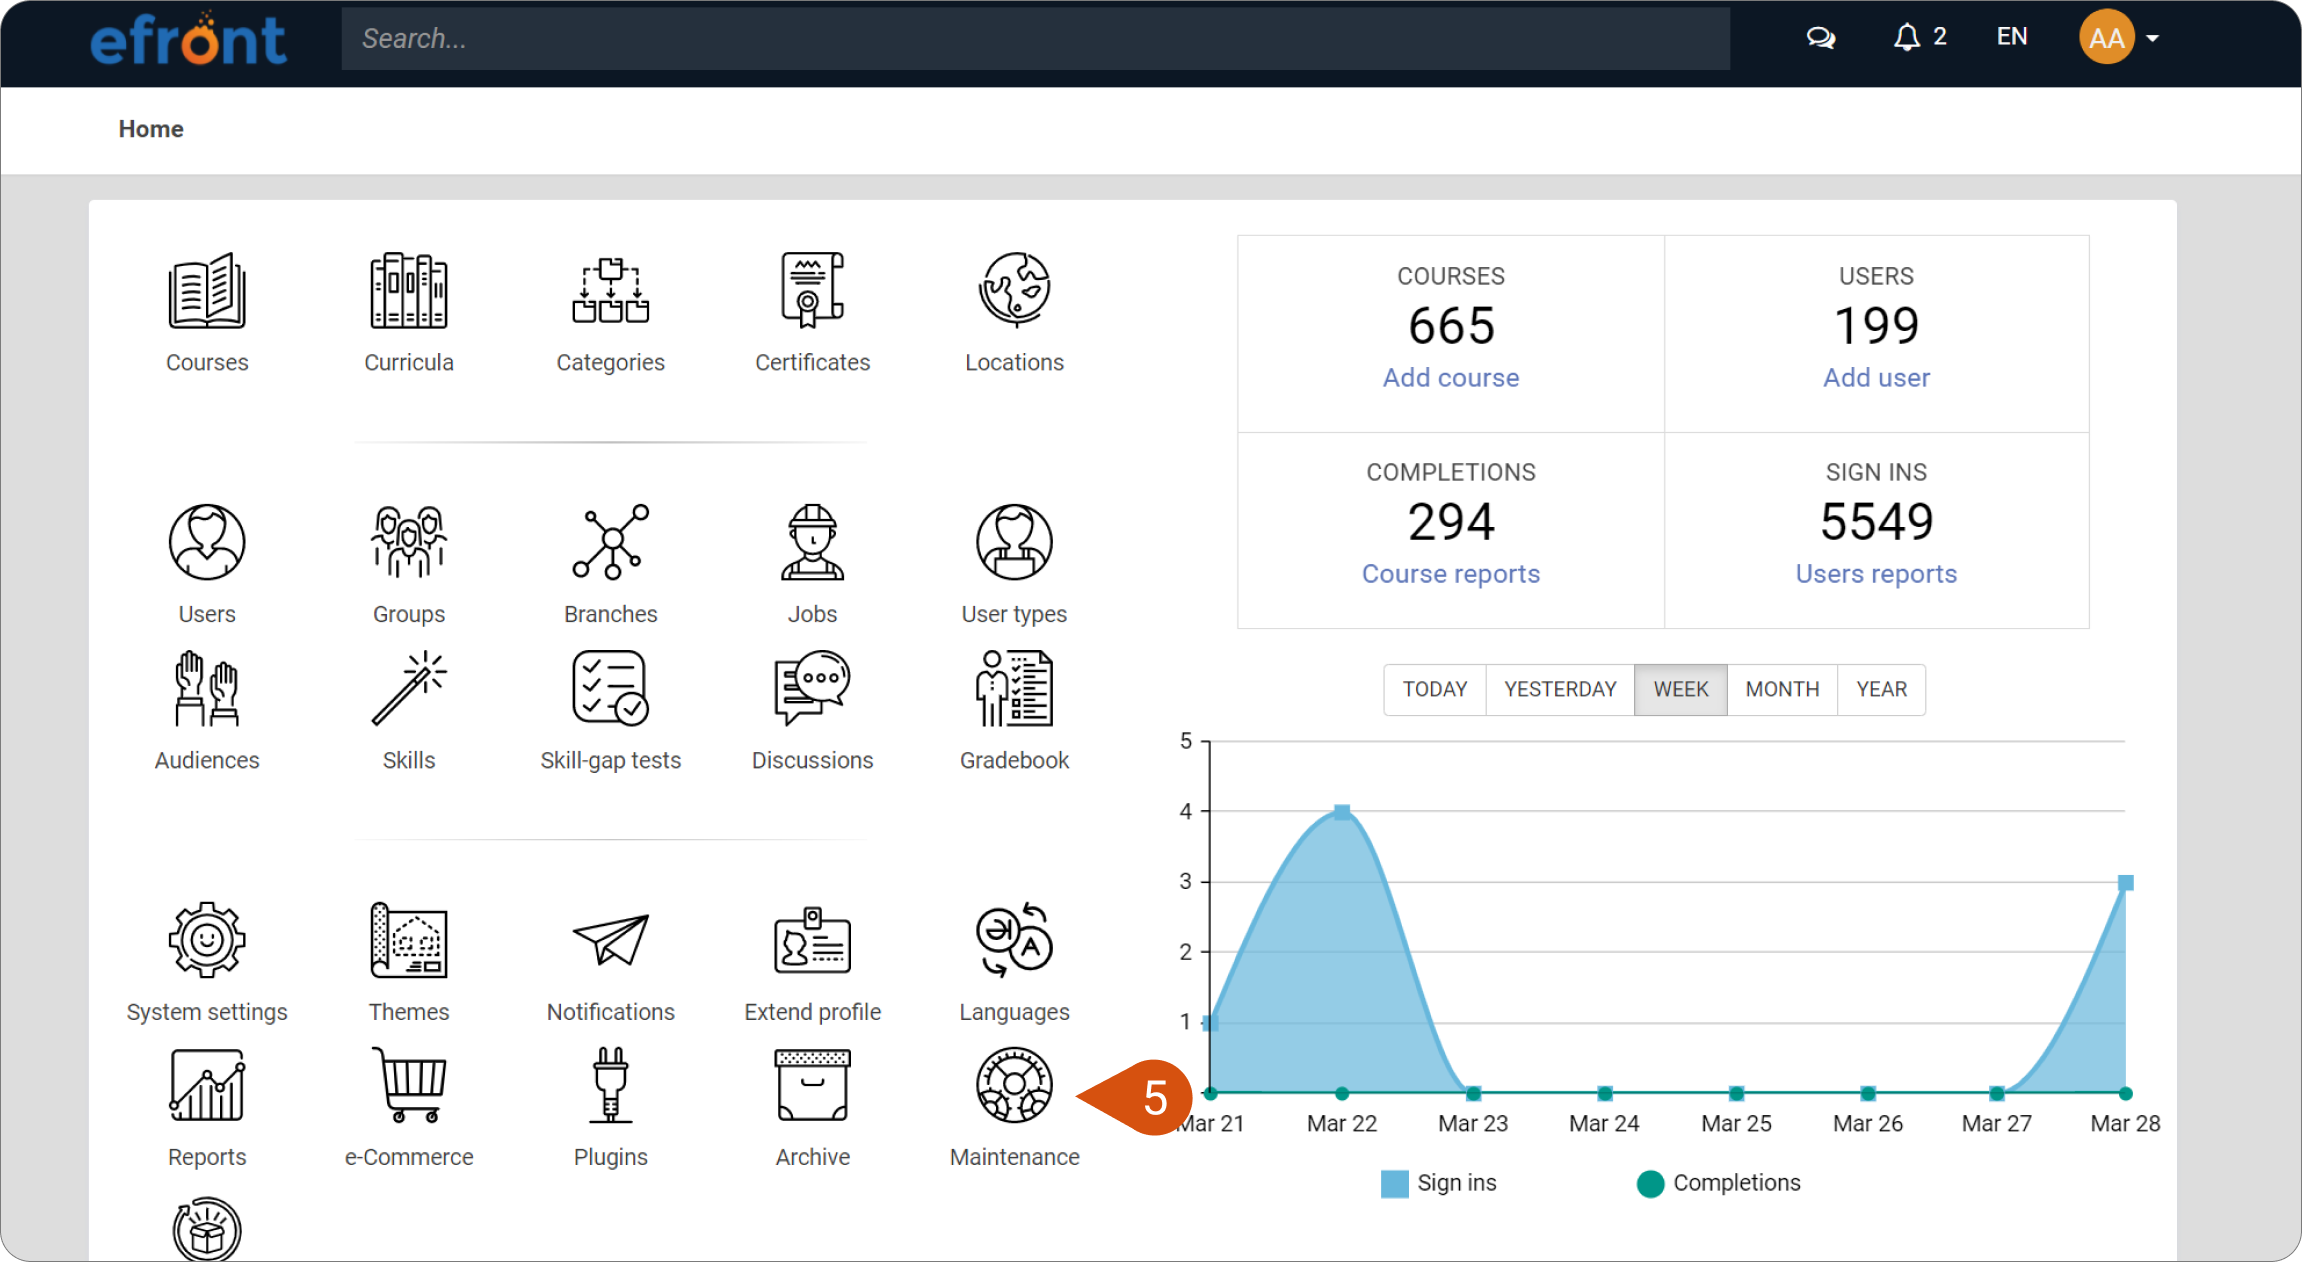Toggle the Completions legend series
2302x1262 pixels.
point(1718,1183)
